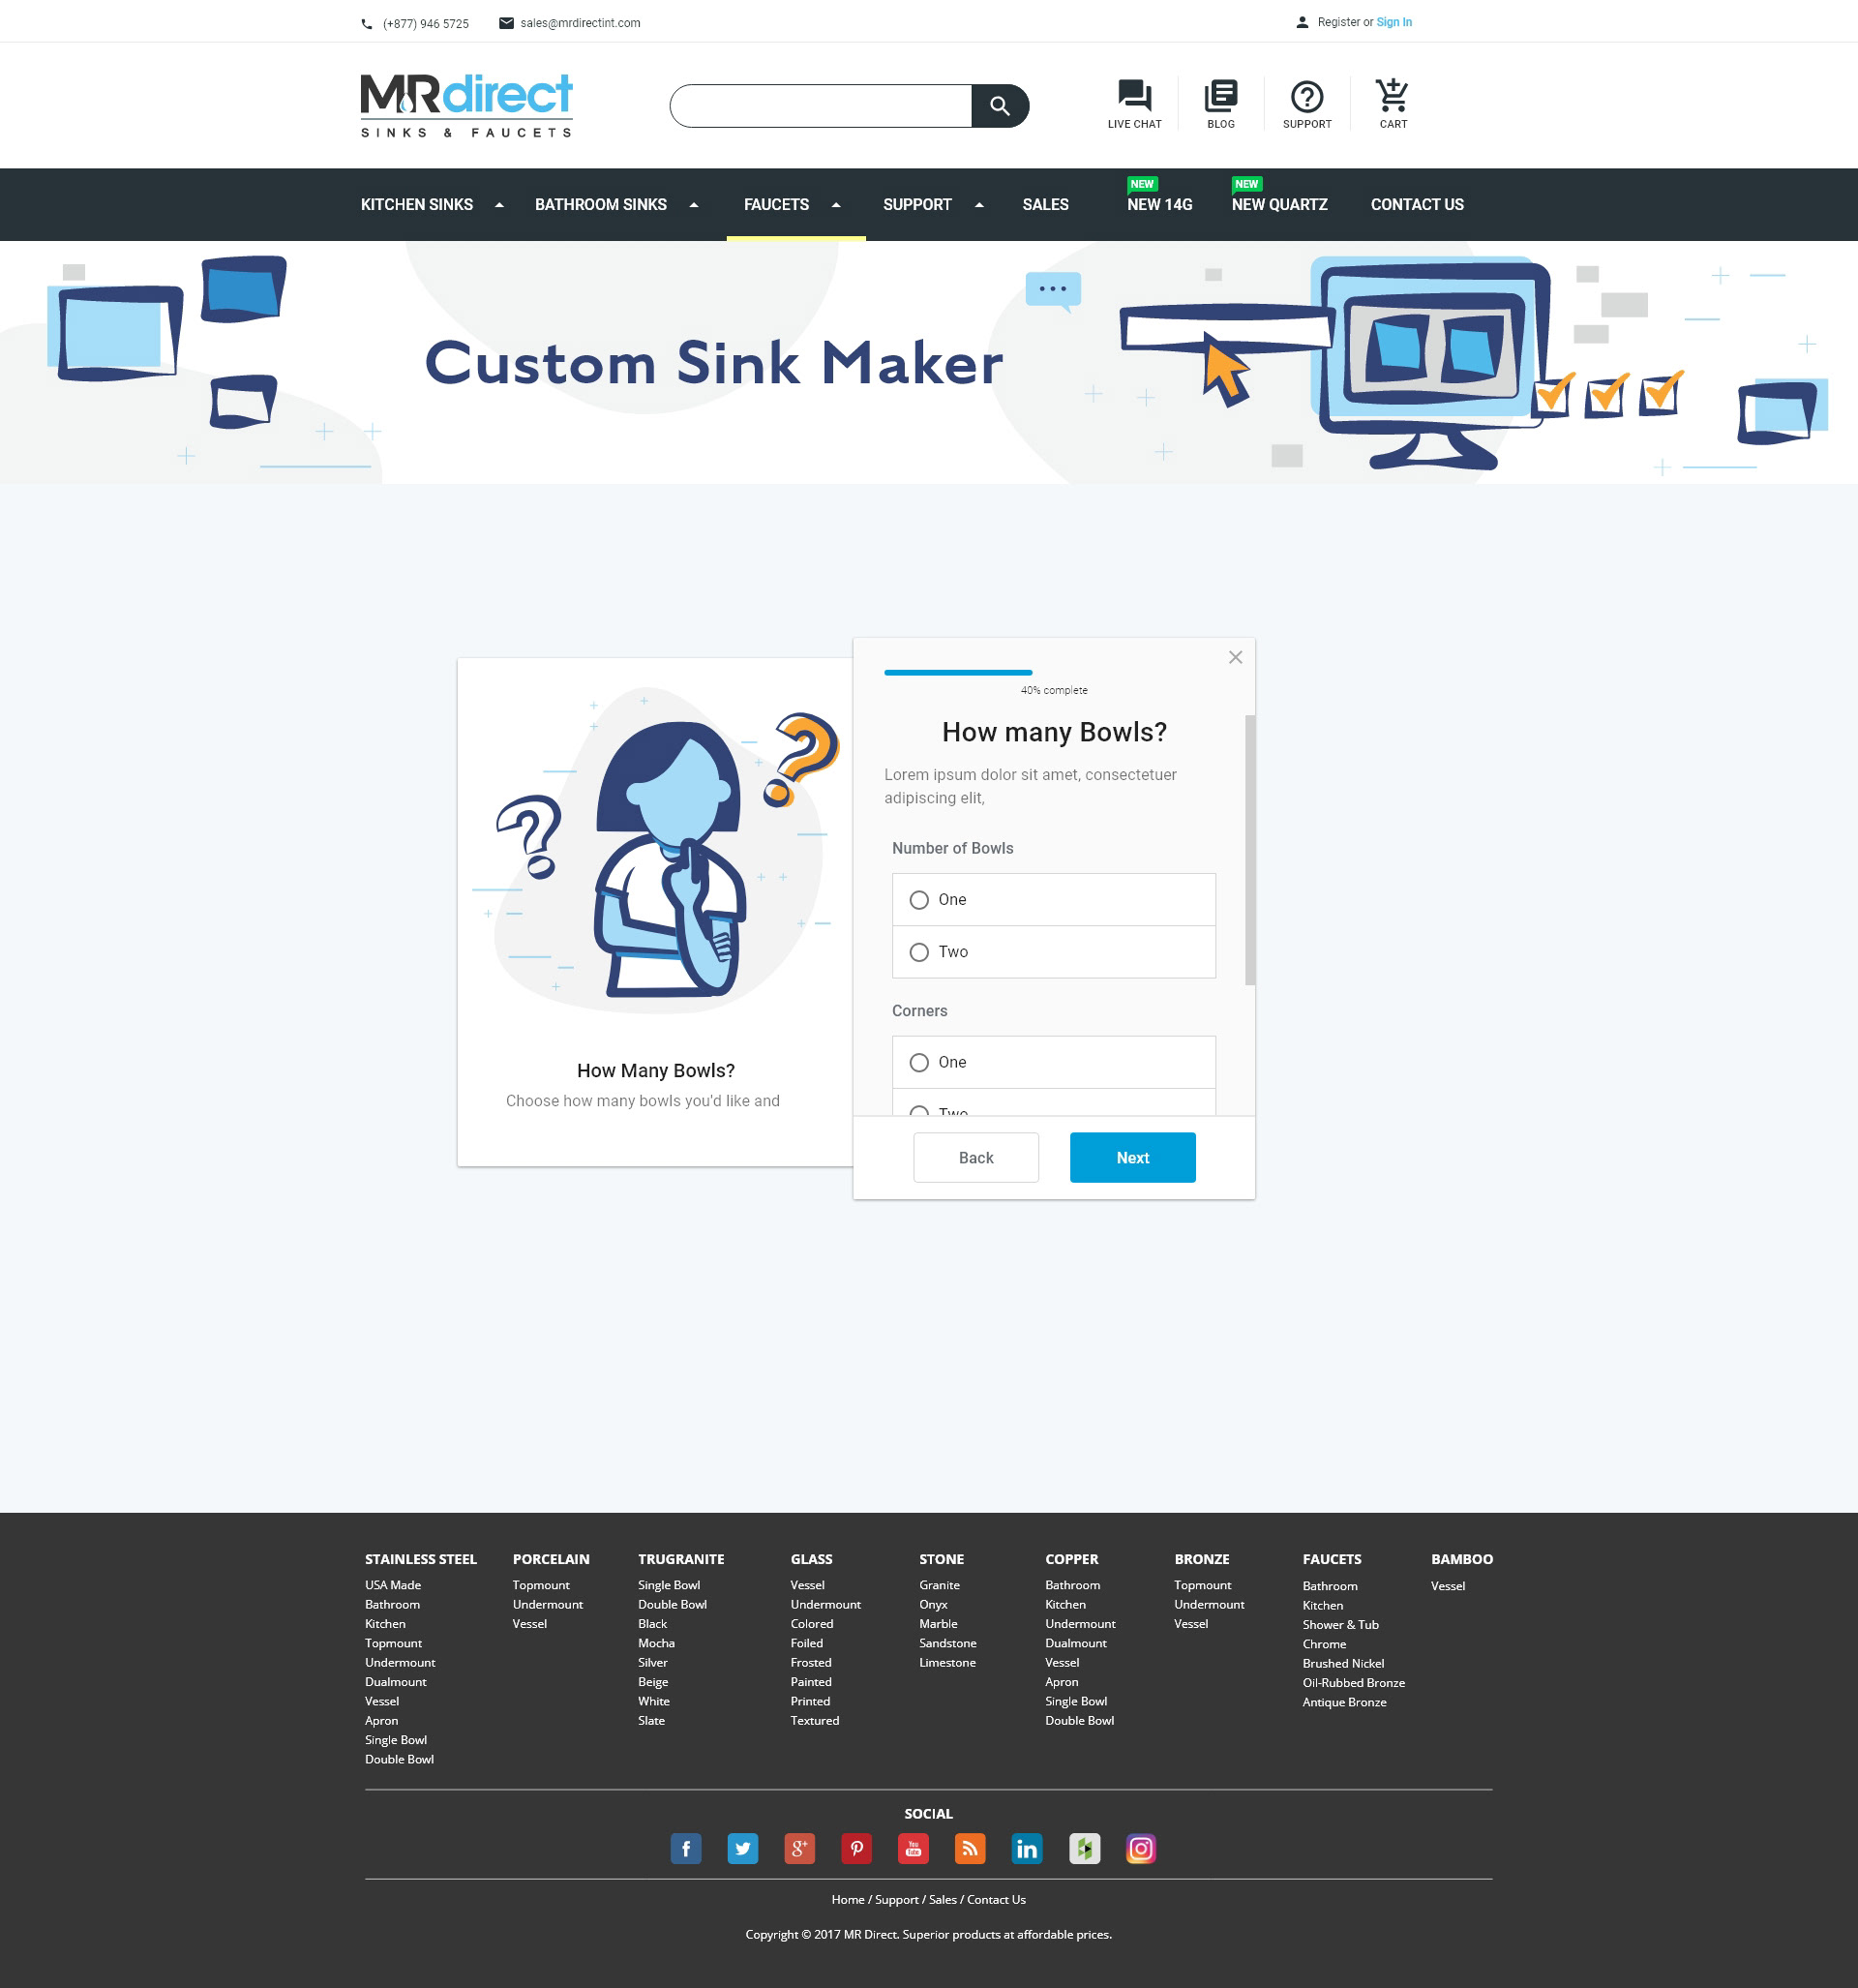Click the dialog vertical scrollbar
Screen dimensions: 1858x1988
click(1249, 850)
